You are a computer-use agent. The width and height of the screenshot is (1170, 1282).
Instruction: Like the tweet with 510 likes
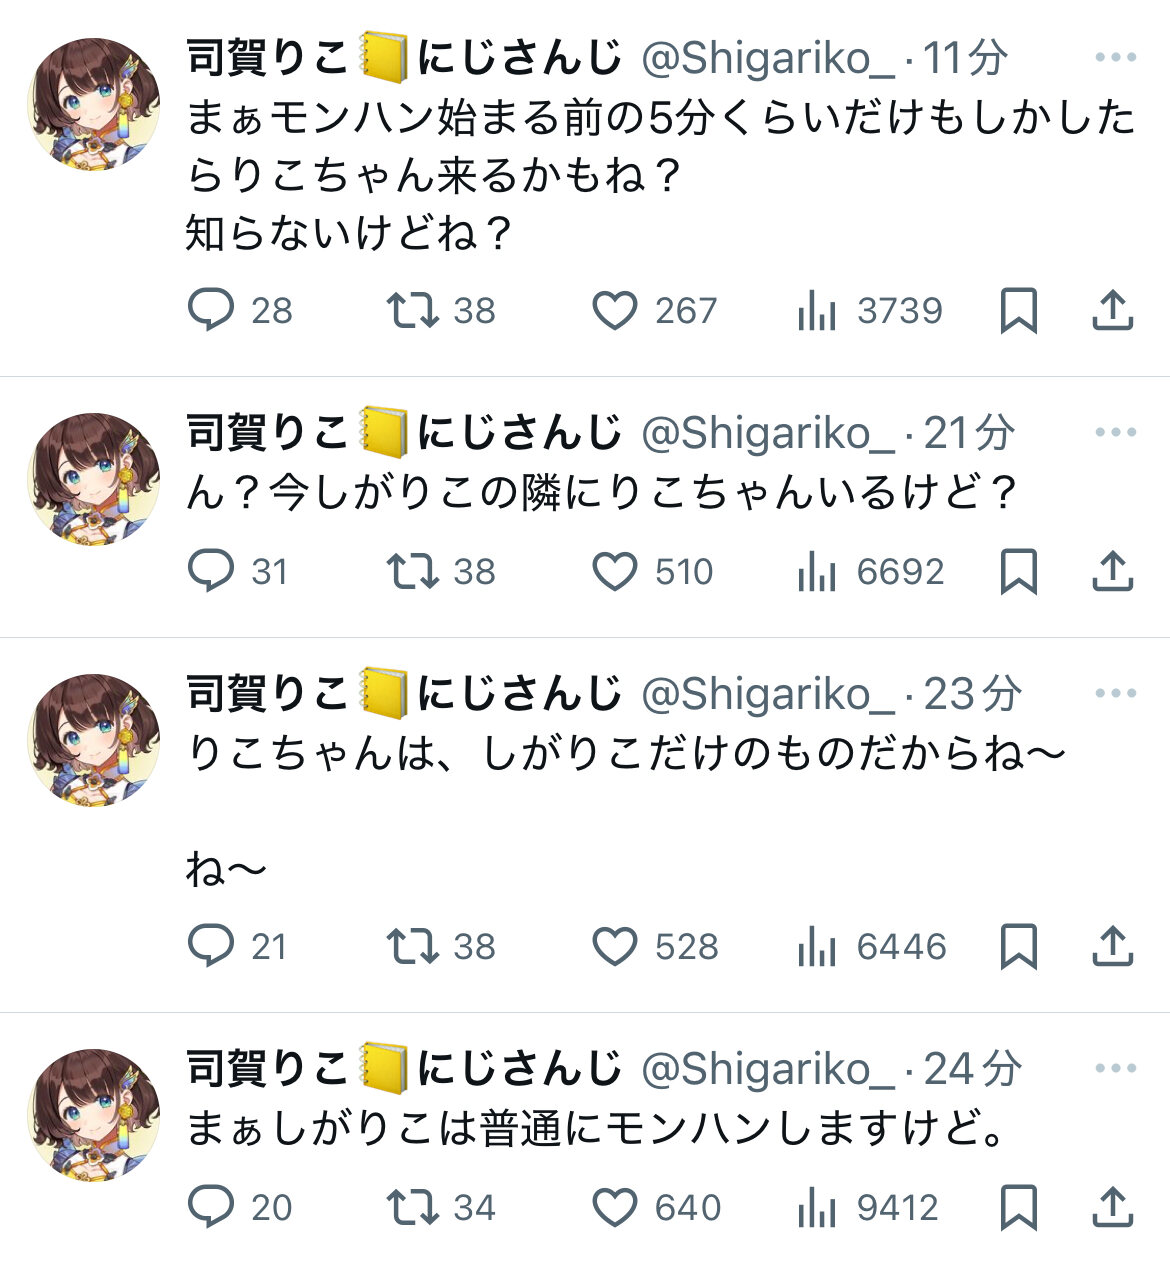[x=615, y=571]
